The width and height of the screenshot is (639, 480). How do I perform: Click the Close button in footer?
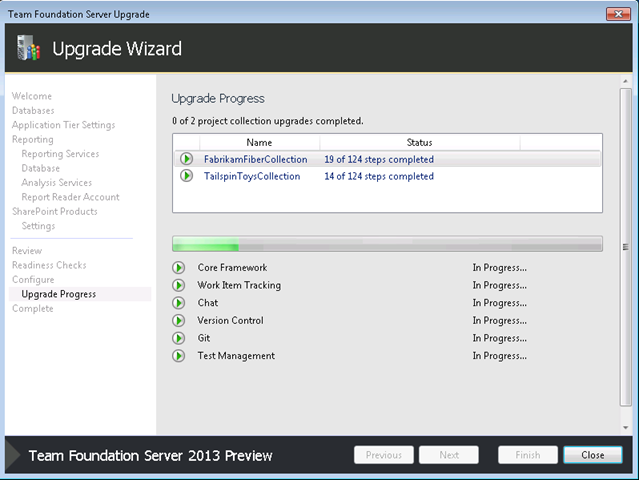593,455
